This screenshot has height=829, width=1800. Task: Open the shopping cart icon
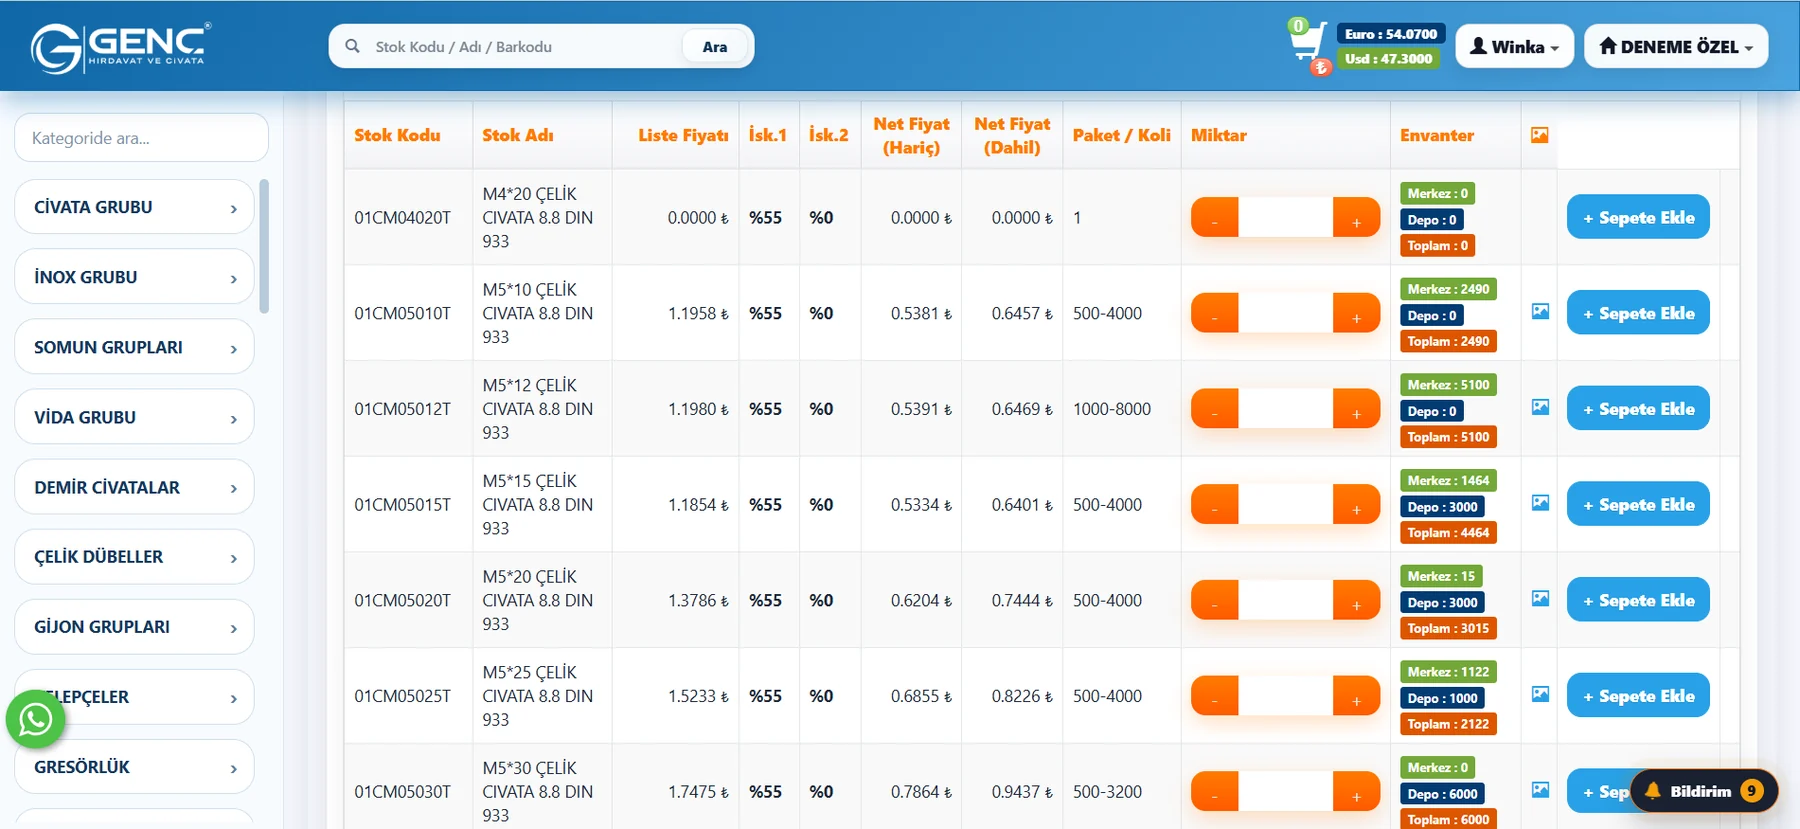click(x=1308, y=44)
